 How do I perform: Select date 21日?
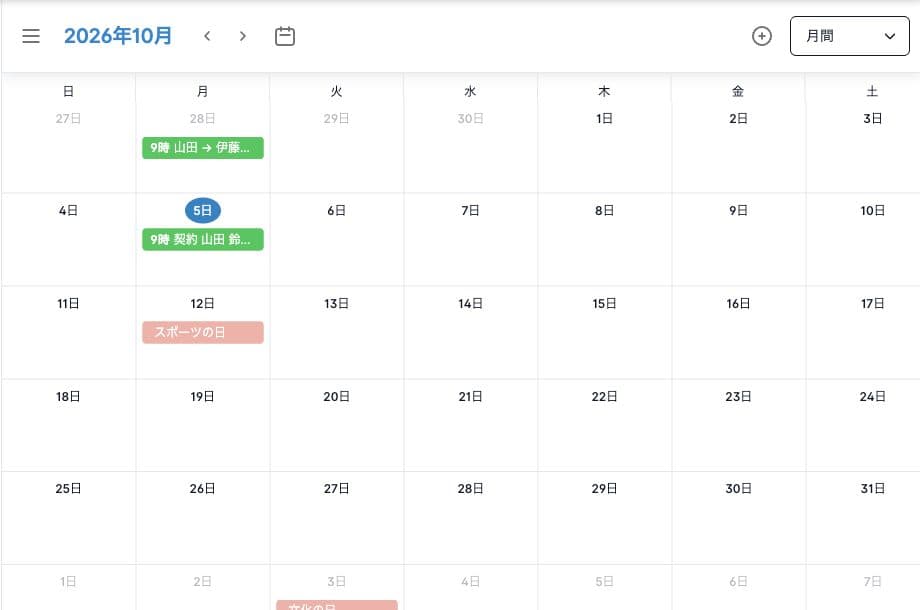[470, 396]
